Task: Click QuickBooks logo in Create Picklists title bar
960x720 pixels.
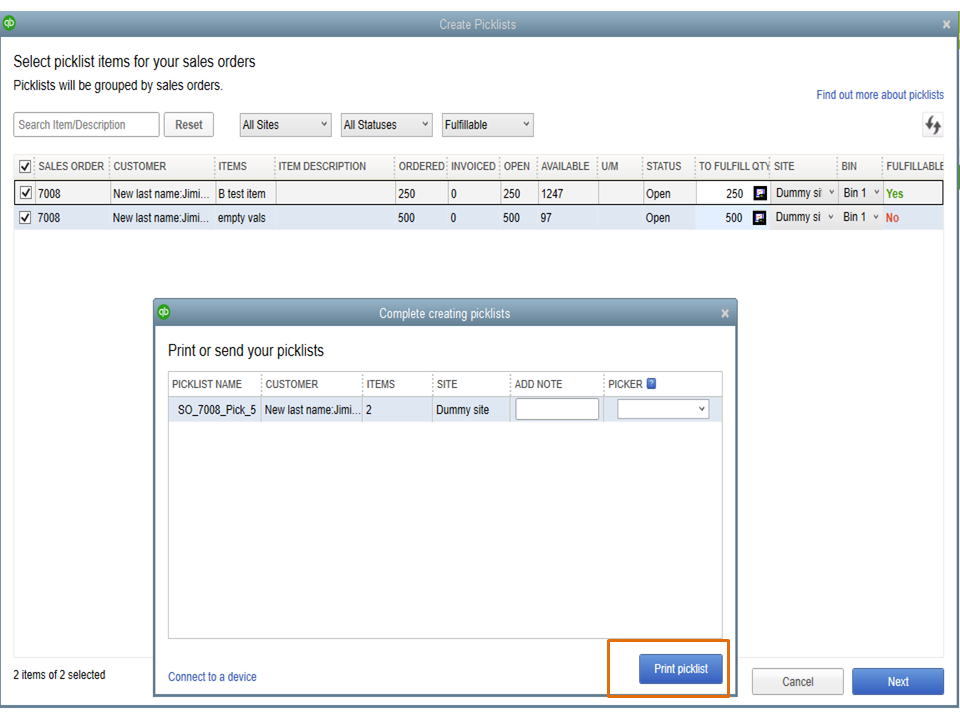Action: click(x=9, y=23)
